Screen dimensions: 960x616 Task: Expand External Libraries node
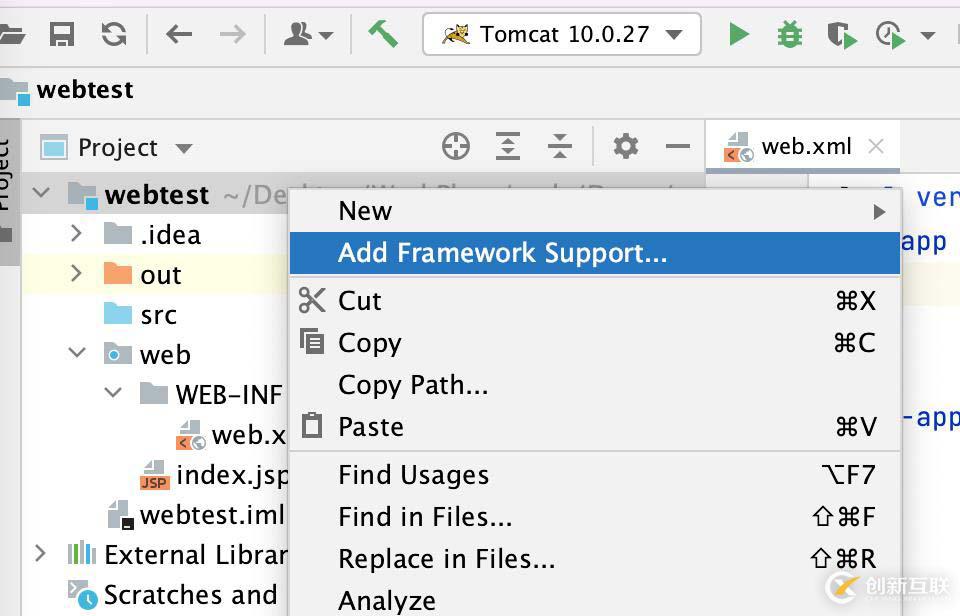coord(40,554)
